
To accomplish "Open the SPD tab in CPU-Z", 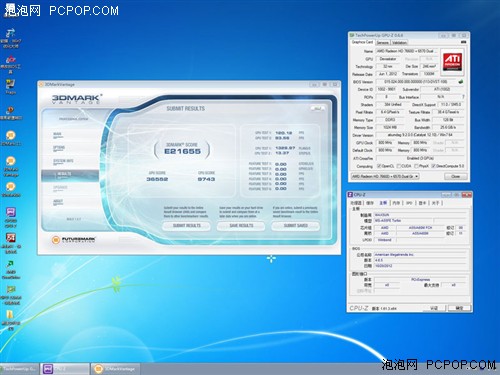I will [409, 203].
